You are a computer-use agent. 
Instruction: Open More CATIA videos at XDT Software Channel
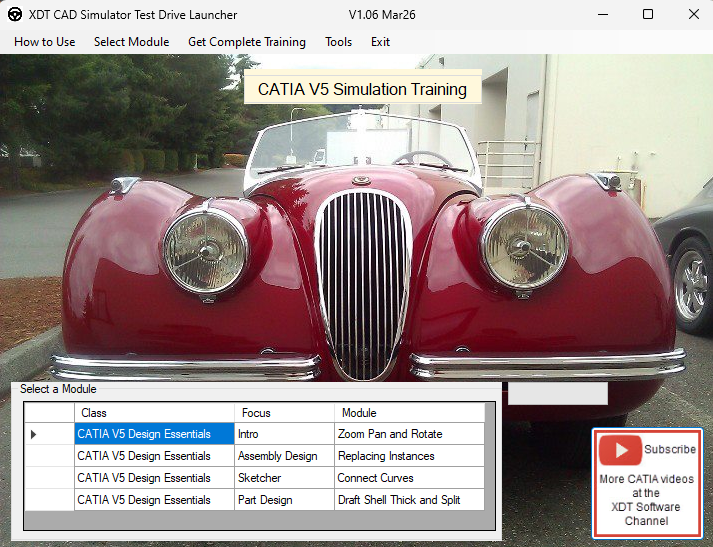pos(646,500)
